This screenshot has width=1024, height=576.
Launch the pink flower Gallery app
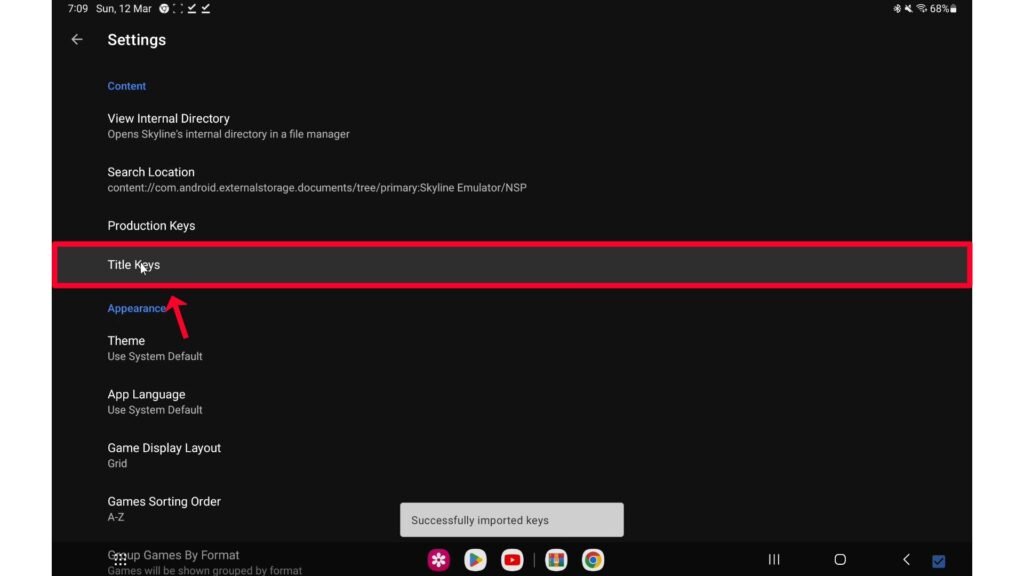(438, 560)
